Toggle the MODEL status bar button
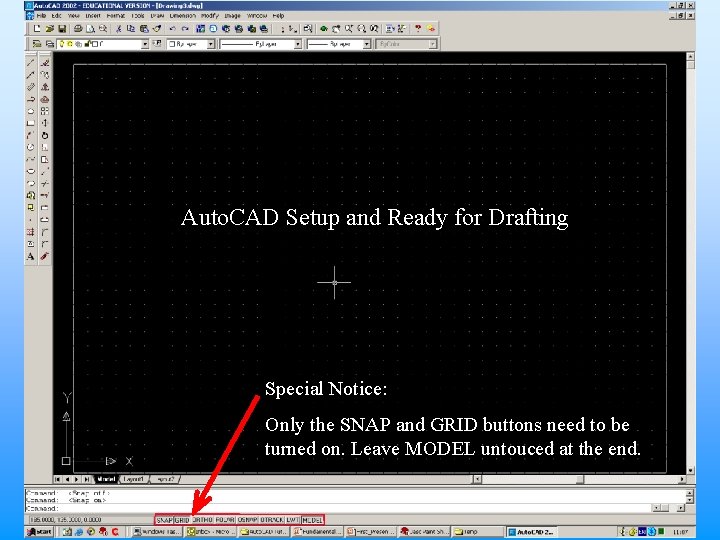This screenshot has height=540, width=720. (312, 520)
